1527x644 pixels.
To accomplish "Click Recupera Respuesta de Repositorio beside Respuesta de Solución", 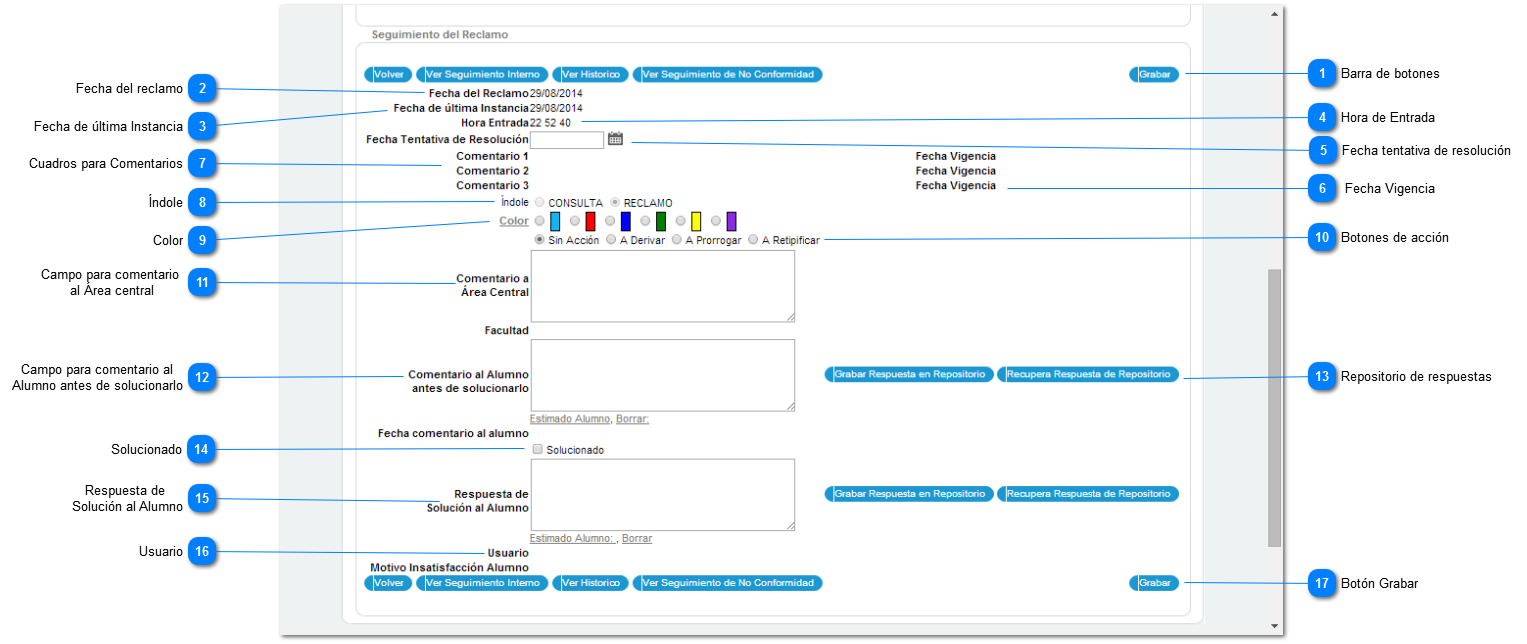I will click(x=1088, y=494).
